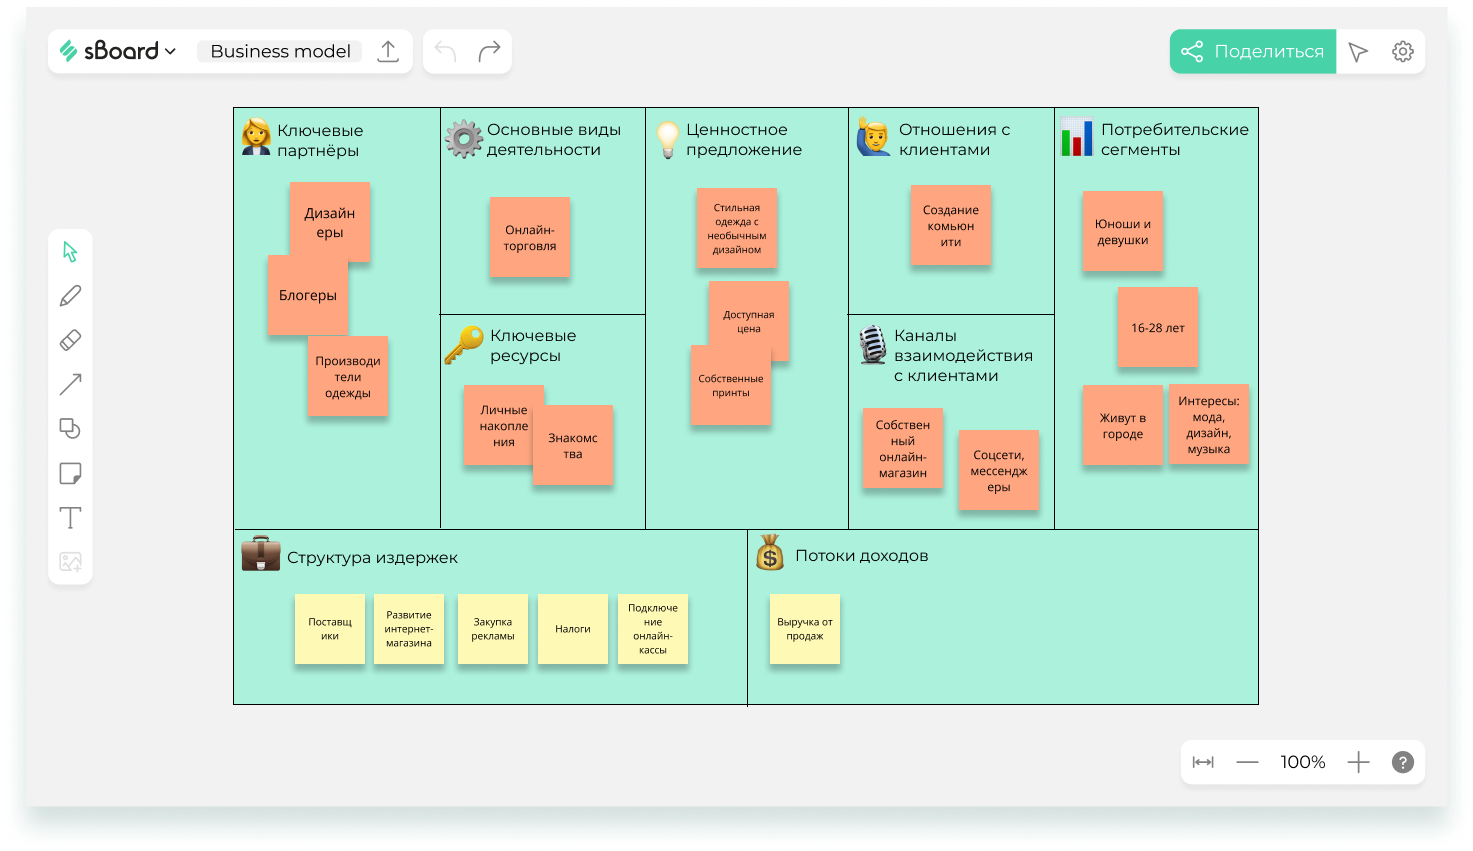Viewport: 1473px width, 851px height.
Task: Select the Онлайн-торговля sticky note
Action: click(530, 237)
